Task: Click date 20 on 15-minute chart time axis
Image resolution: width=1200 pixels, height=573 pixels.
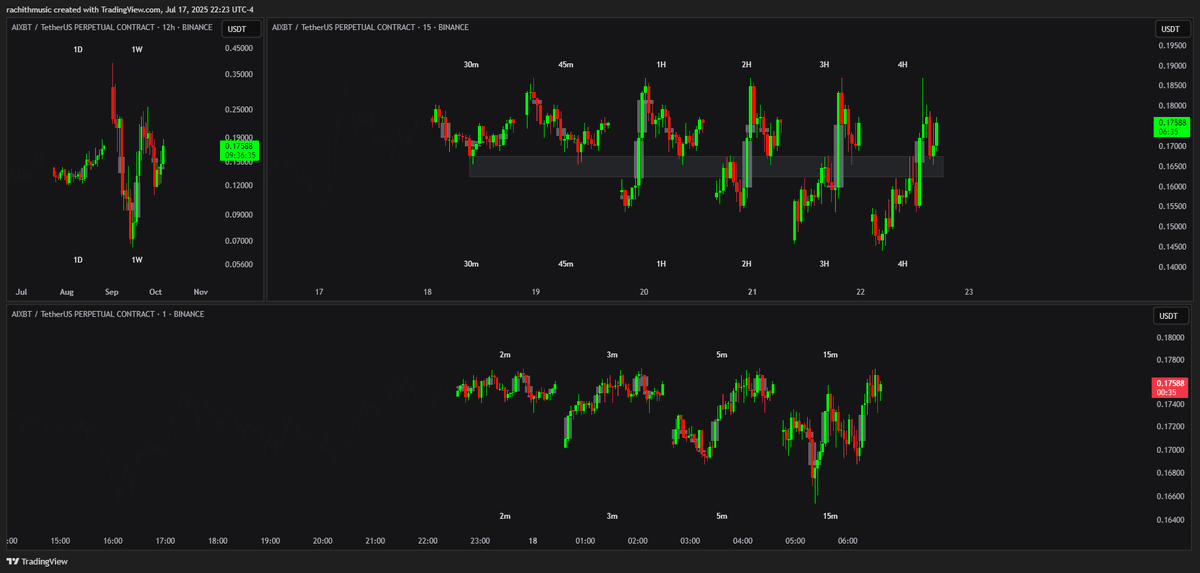Action: [x=644, y=292]
